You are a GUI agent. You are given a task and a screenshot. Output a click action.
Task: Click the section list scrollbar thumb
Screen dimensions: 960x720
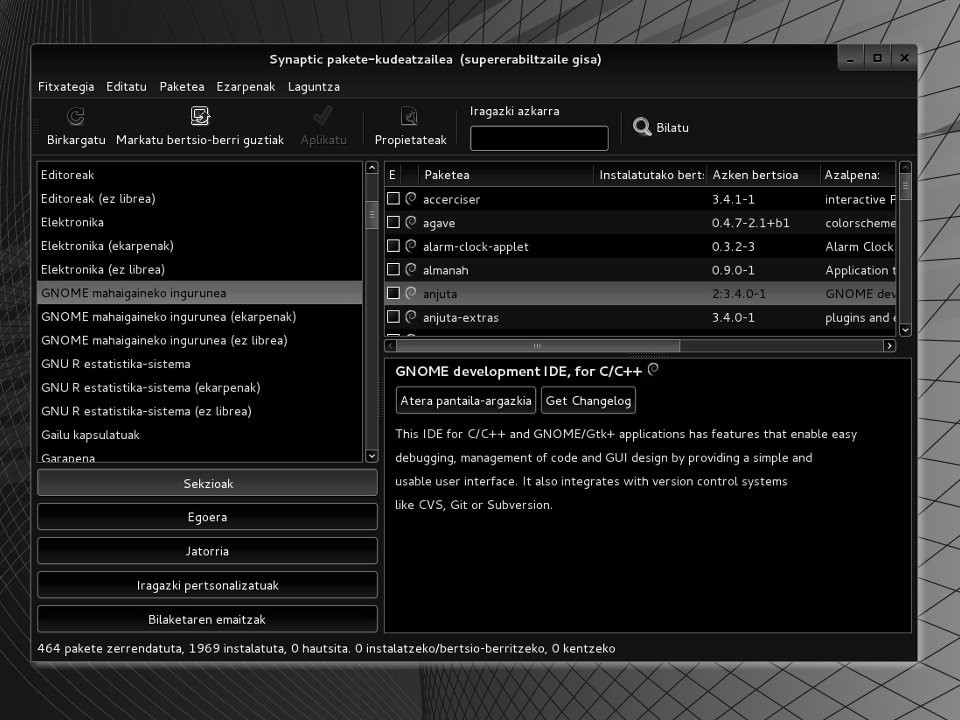[372, 215]
